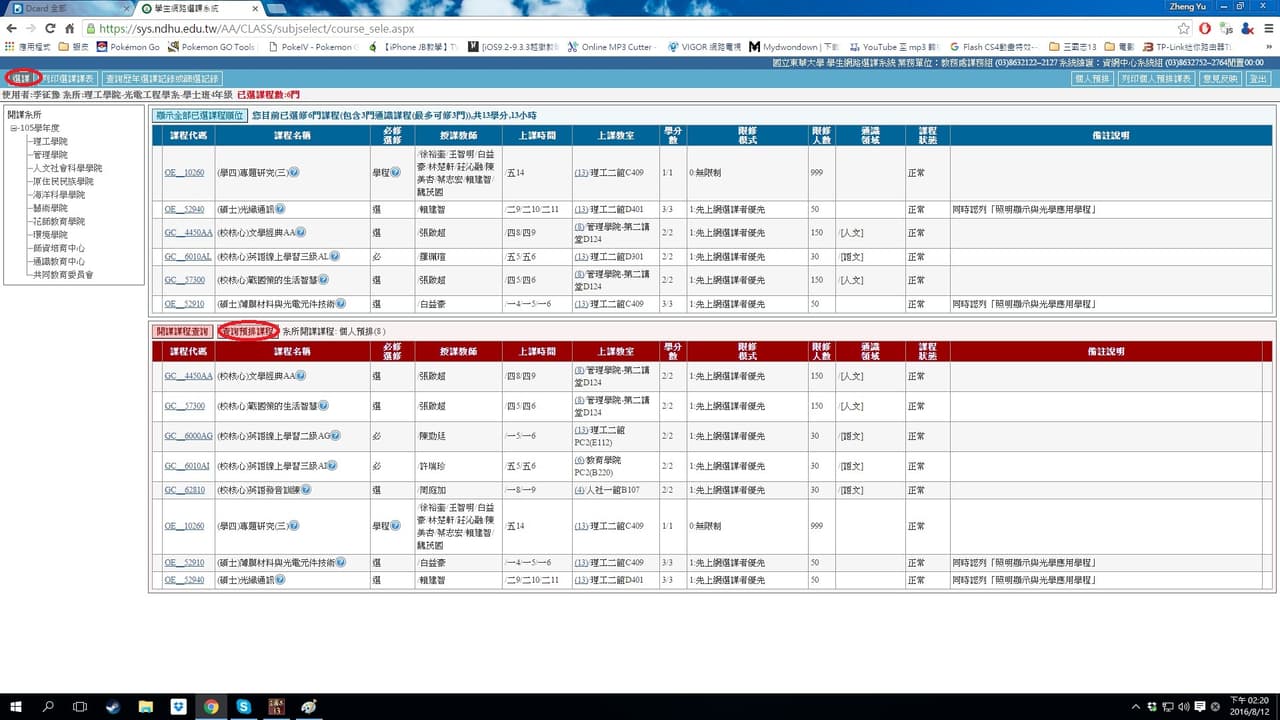This screenshot has width=1280, height=720.
Task: Click the browser forward arrow
Action: click(33, 29)
